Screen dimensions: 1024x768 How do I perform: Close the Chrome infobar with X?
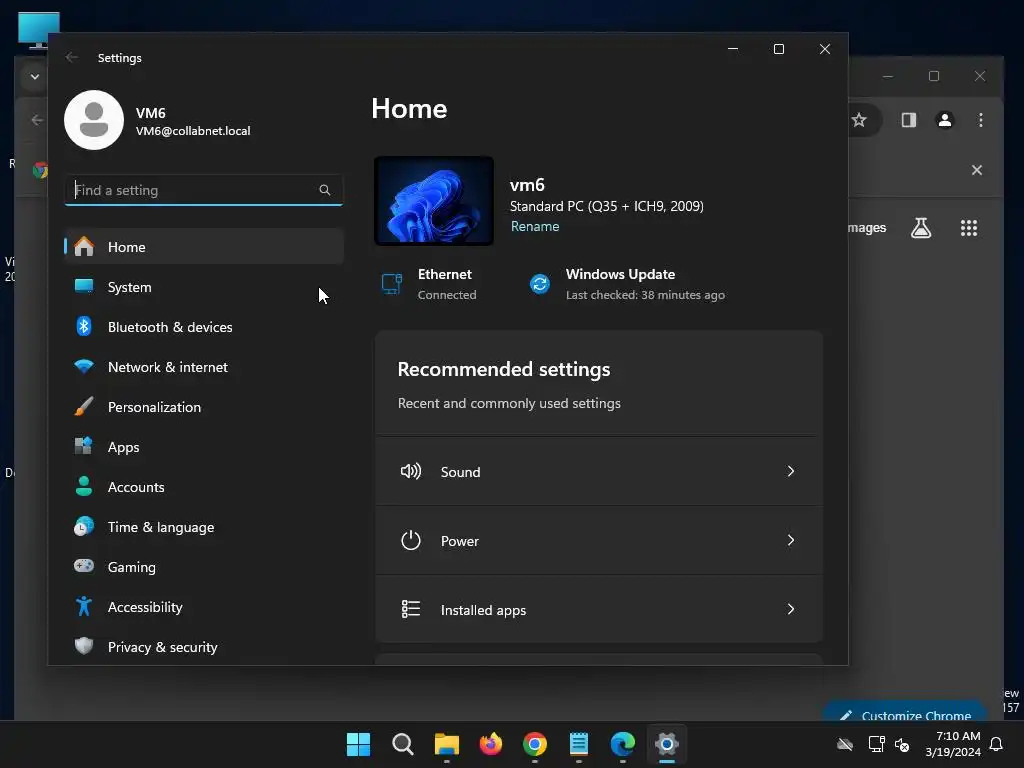(977, 170)
